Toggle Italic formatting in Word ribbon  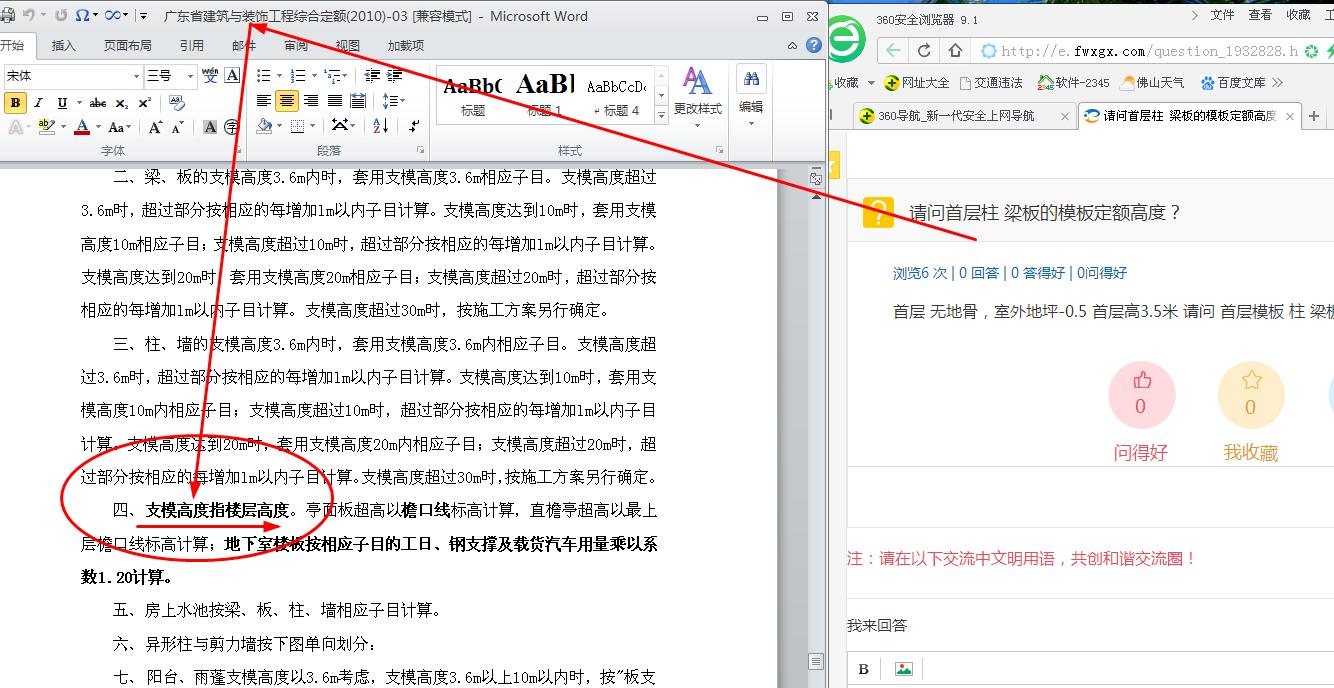click(39, 103)
